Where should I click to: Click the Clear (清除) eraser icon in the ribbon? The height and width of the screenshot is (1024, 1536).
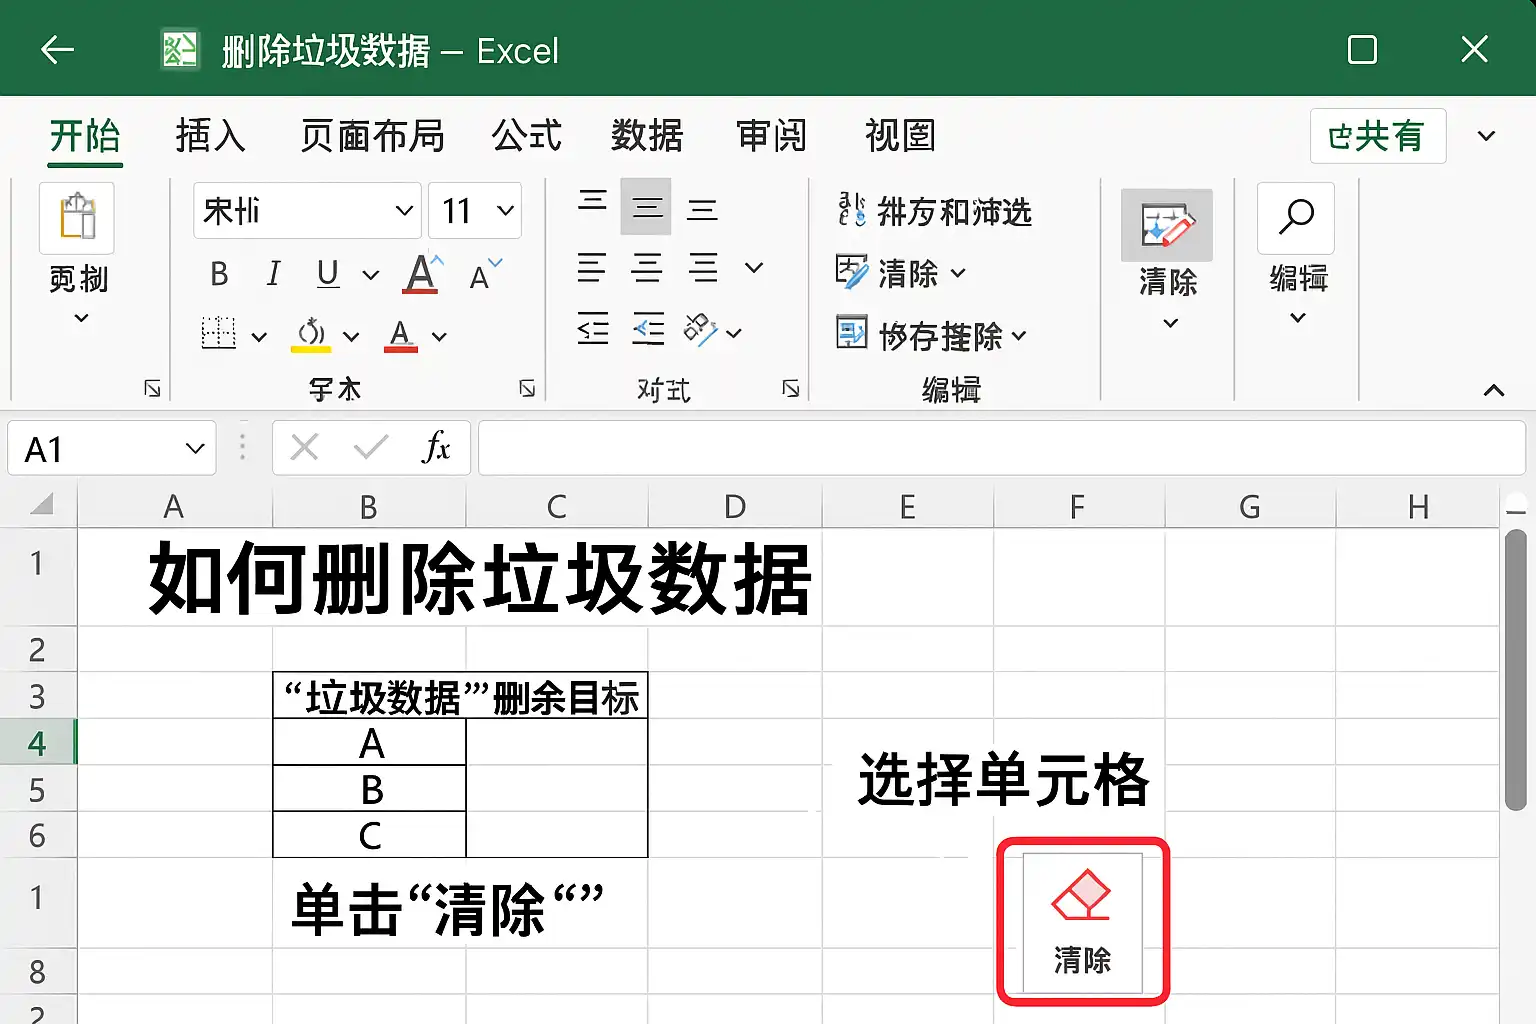[1167, 224]
